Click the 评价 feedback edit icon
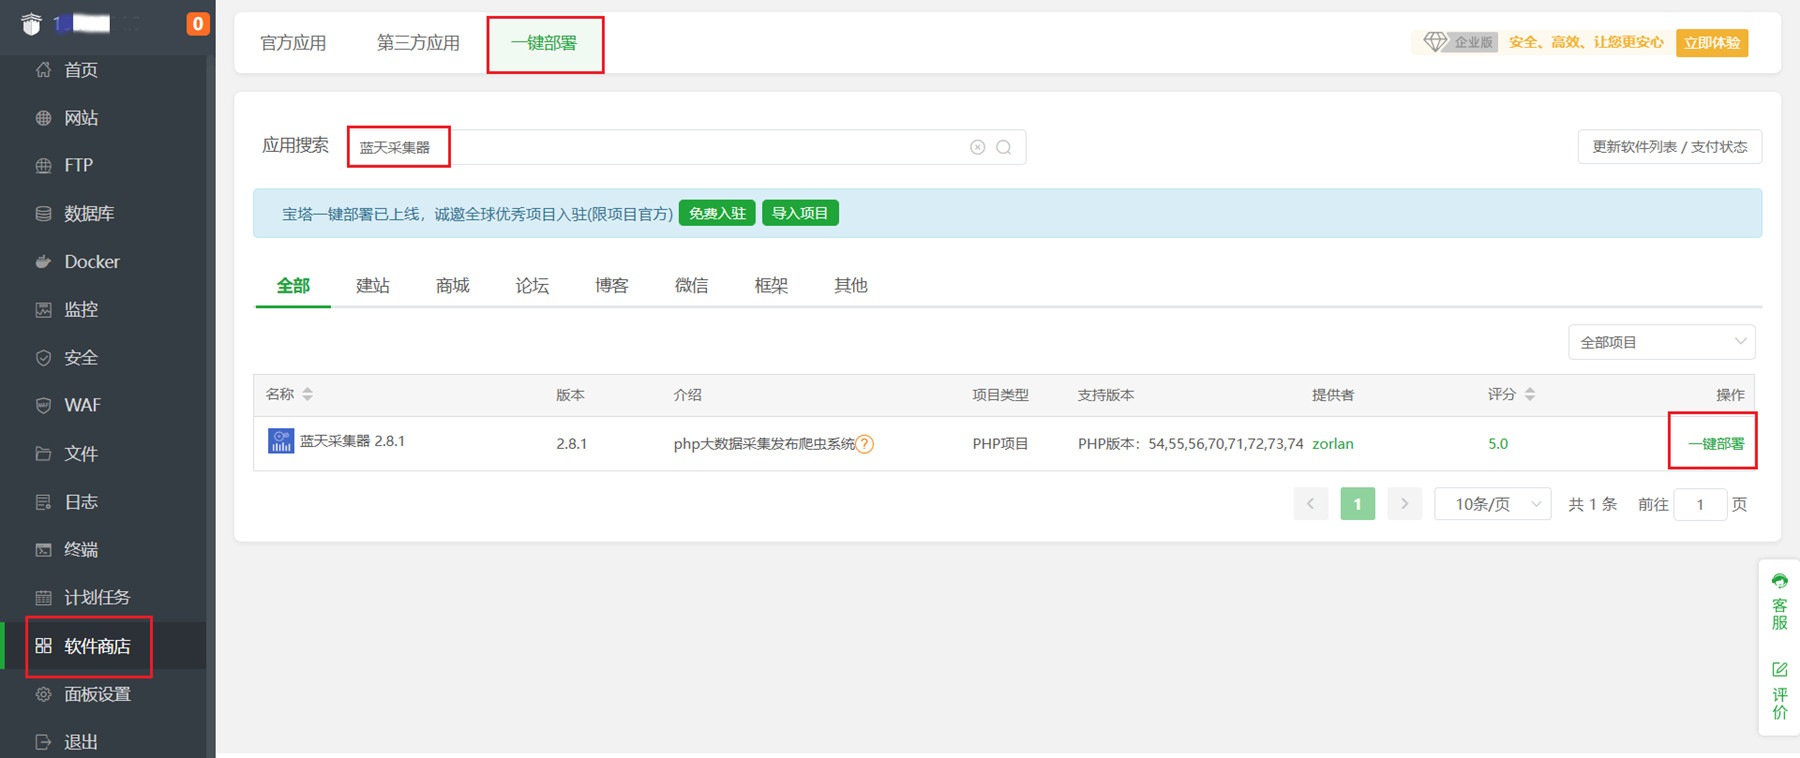The image size is (1800, 758). (x=1780, y=669)
